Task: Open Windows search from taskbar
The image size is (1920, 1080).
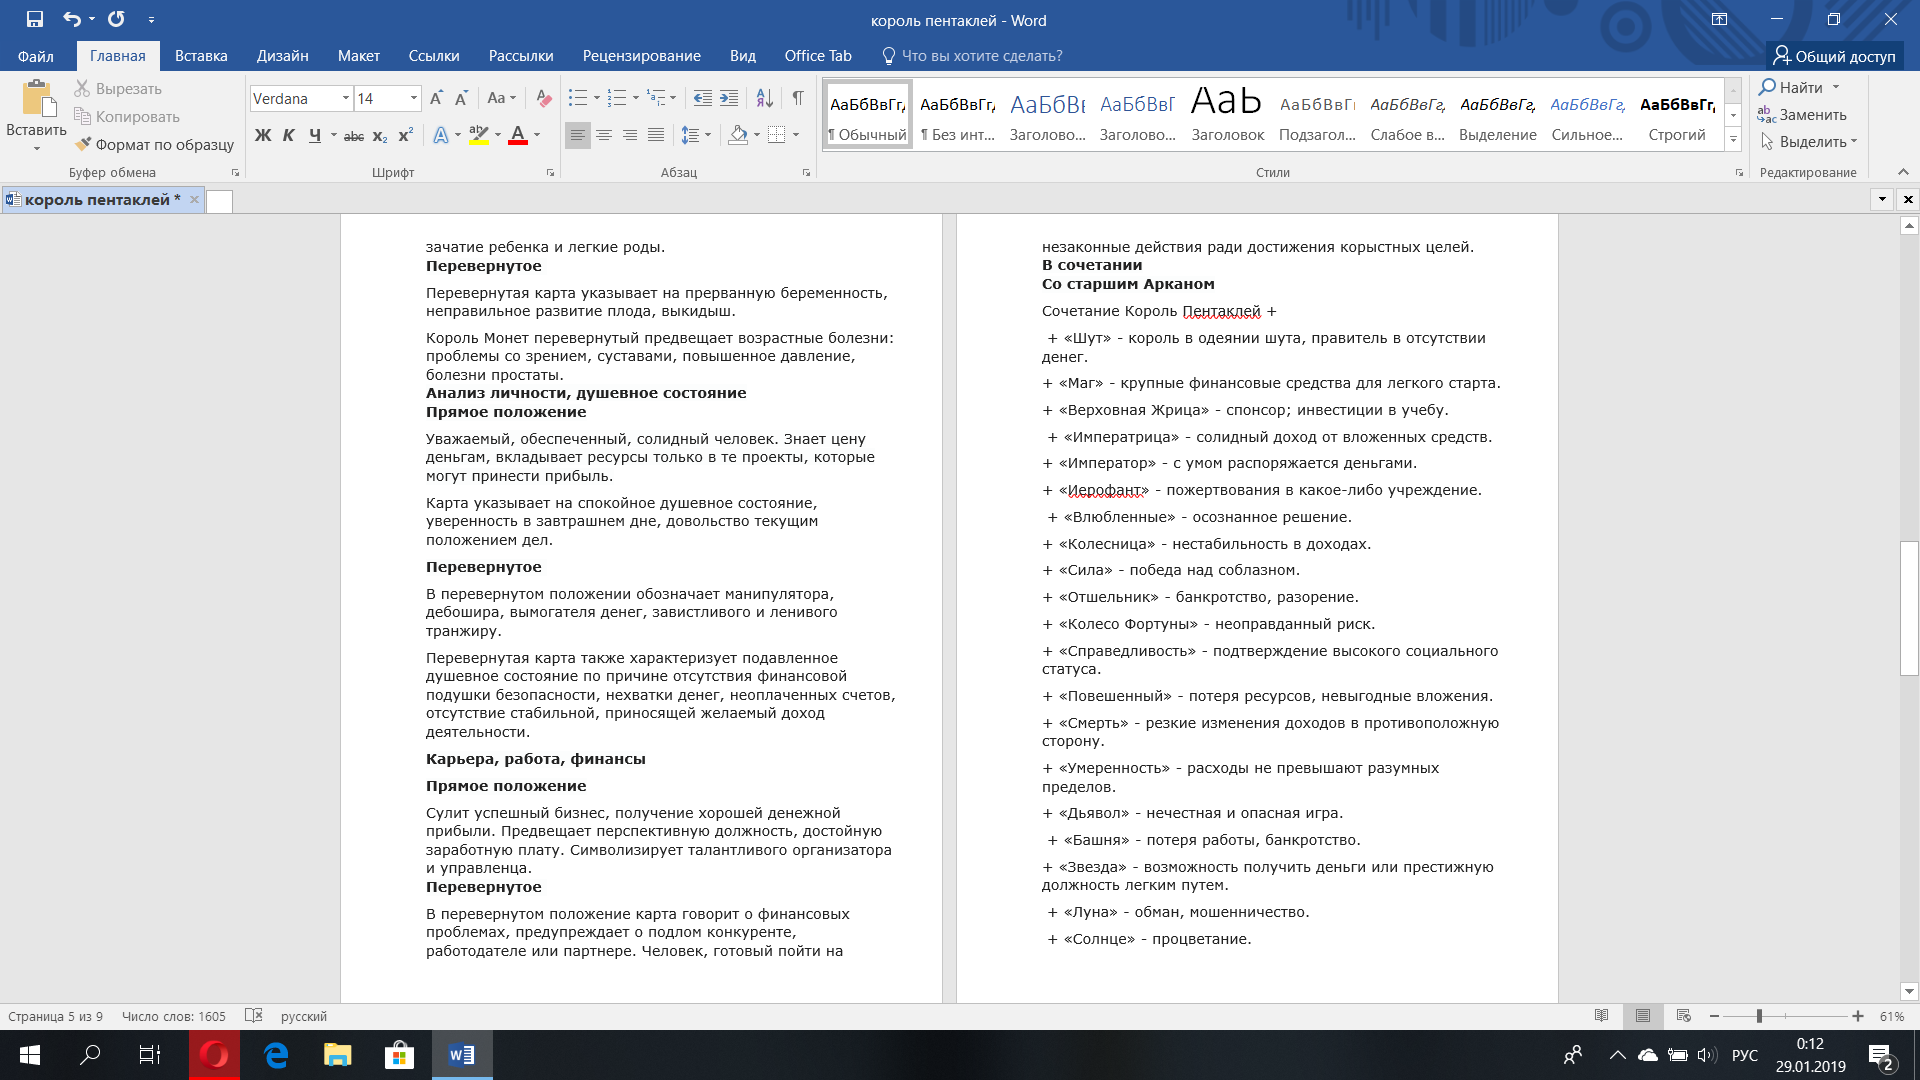Action: click(x=90, y=1055)
